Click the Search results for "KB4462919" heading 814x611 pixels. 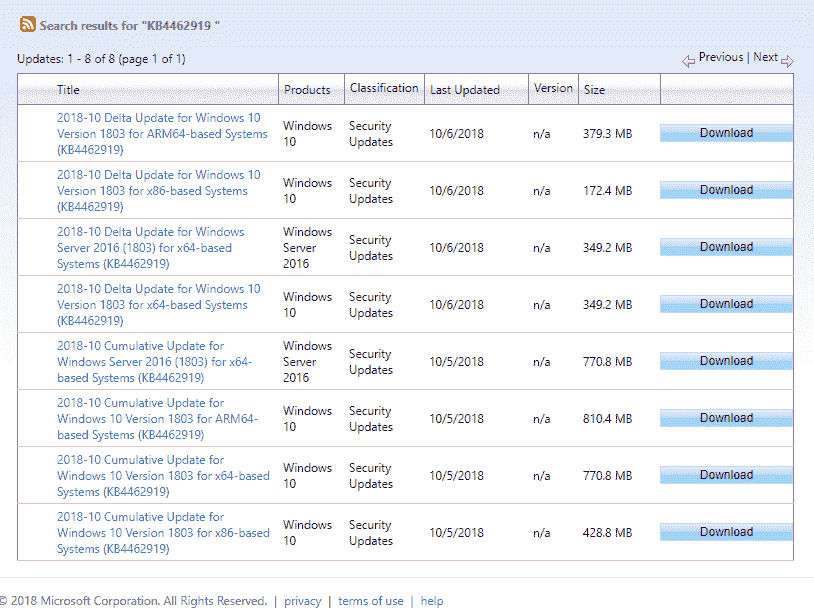click(x=130, y=25)
